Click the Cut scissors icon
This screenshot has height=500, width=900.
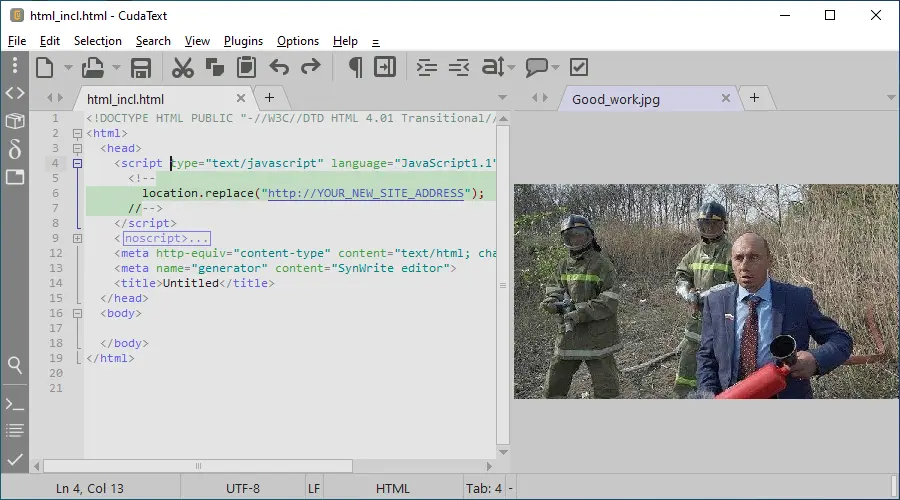point(182,67)
